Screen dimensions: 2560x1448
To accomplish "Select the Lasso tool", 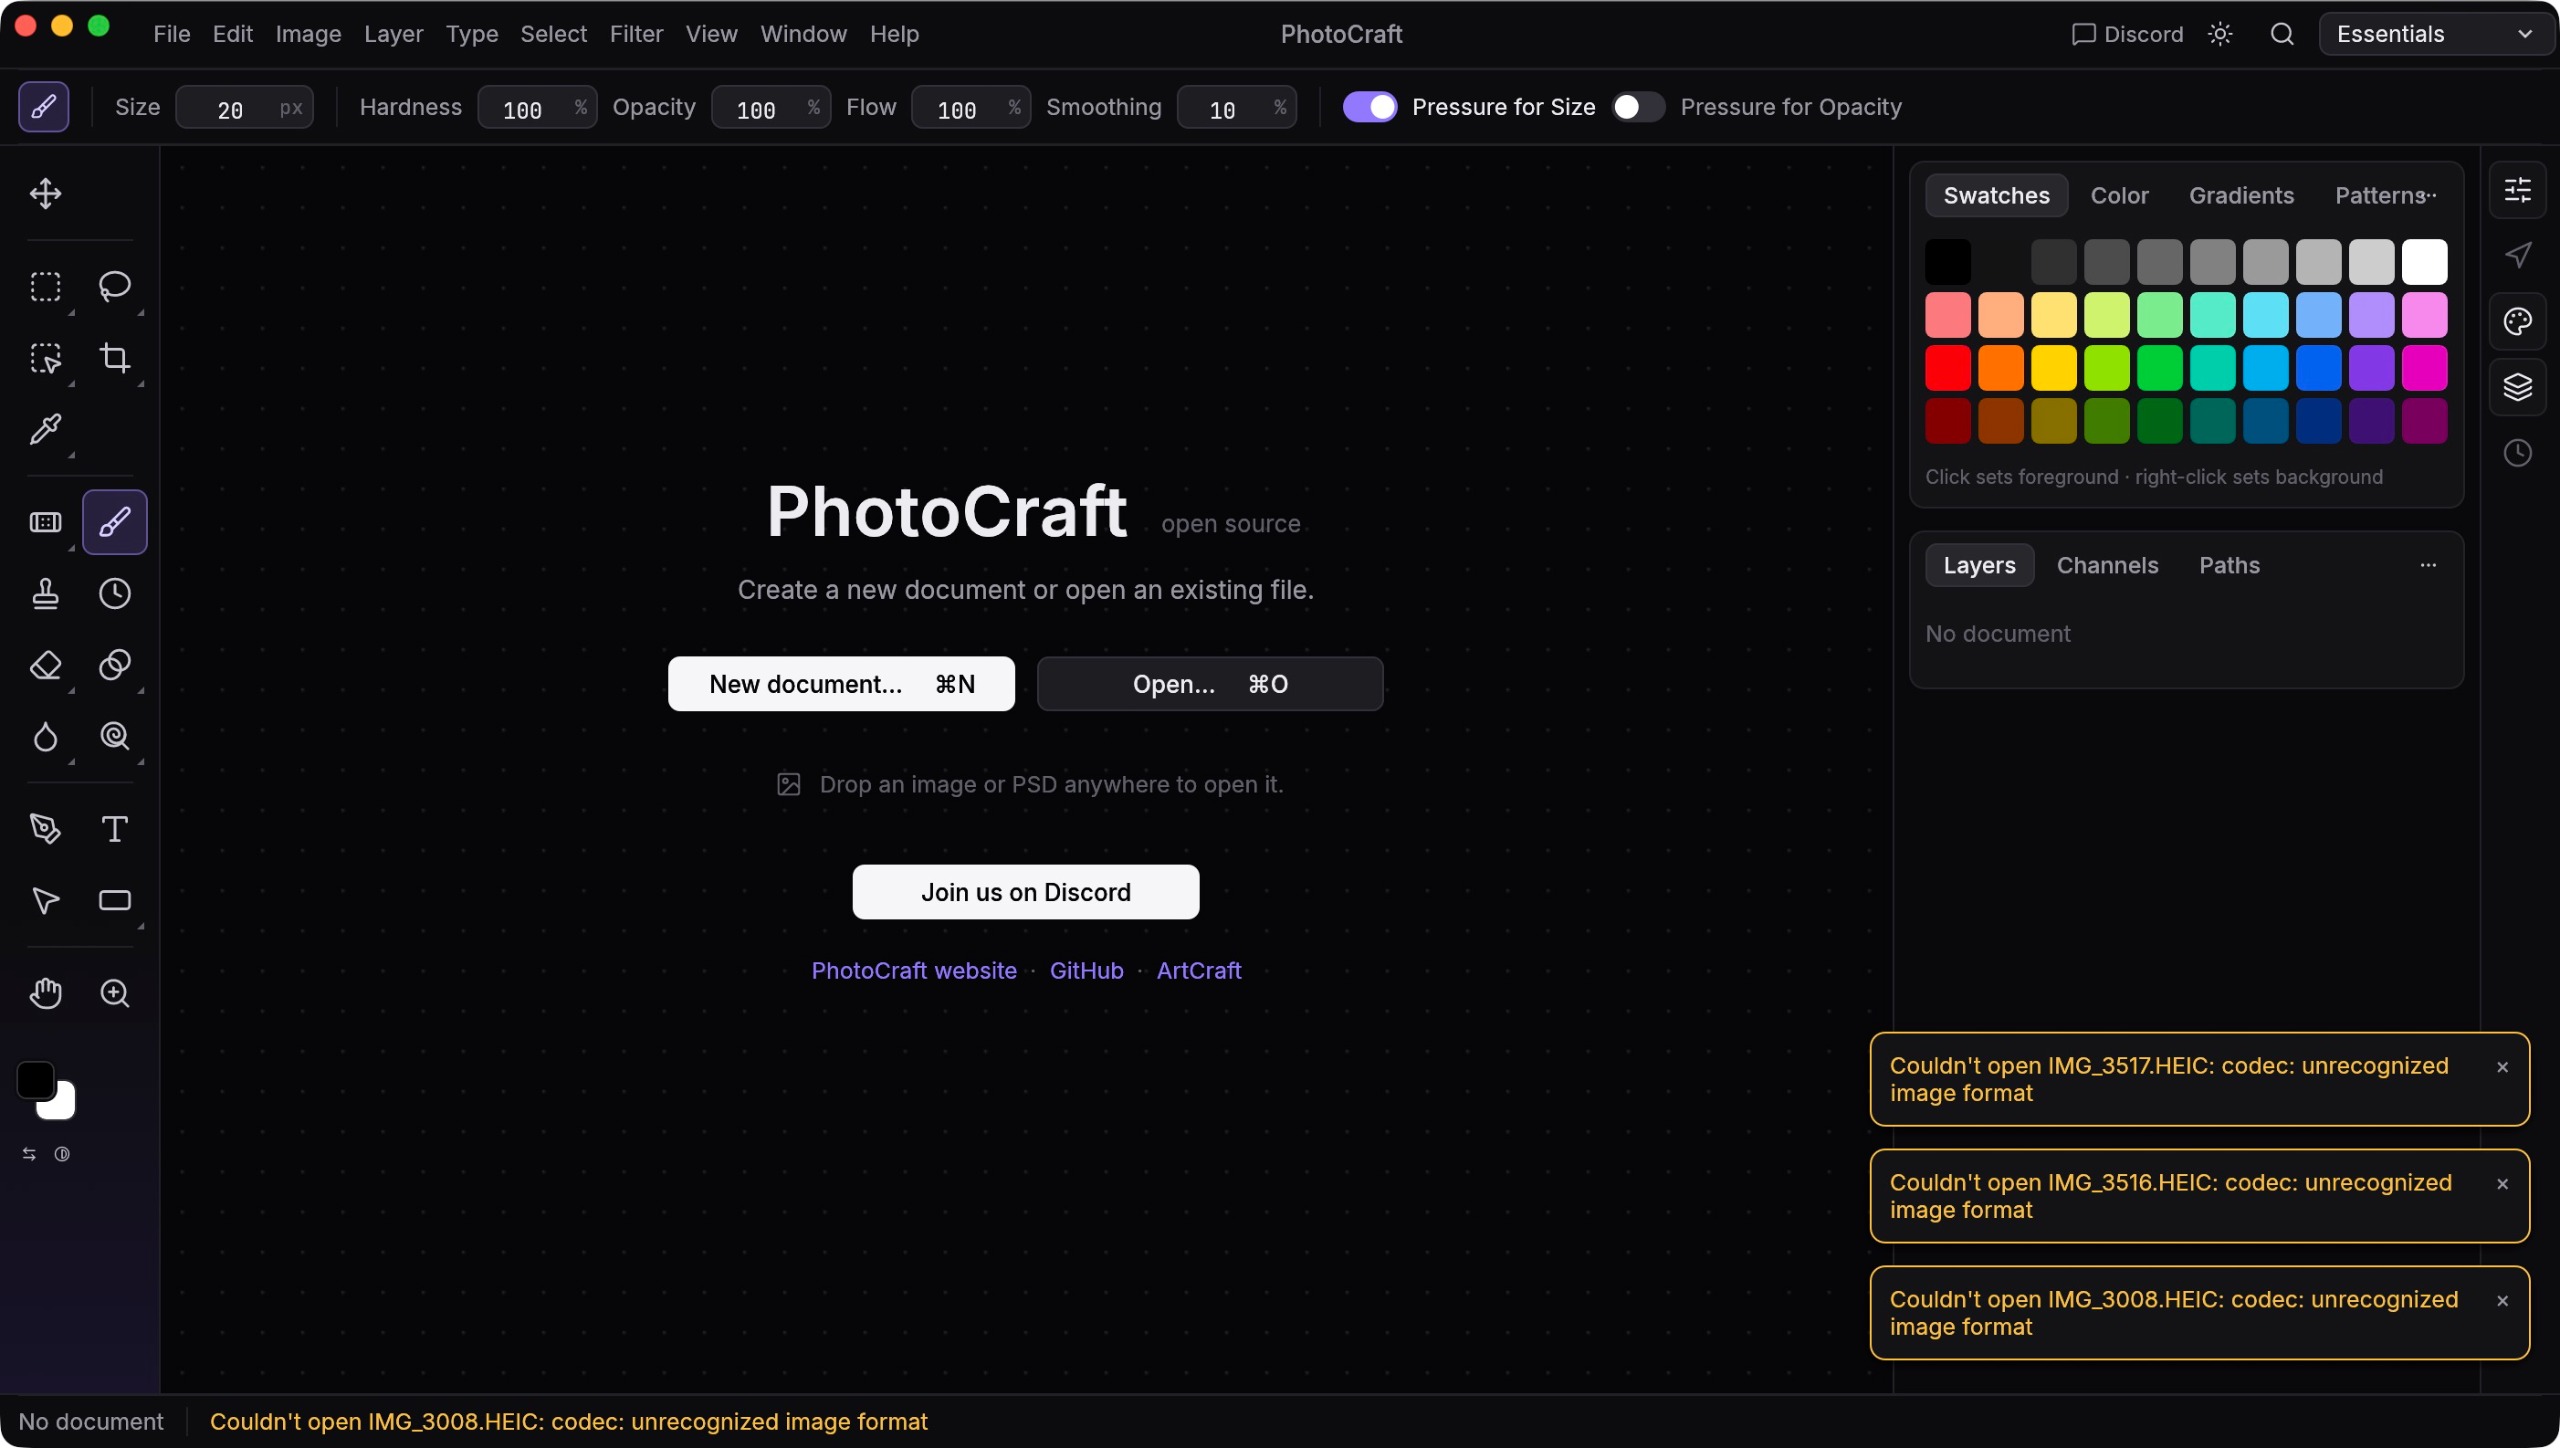I will pos(115,287).
